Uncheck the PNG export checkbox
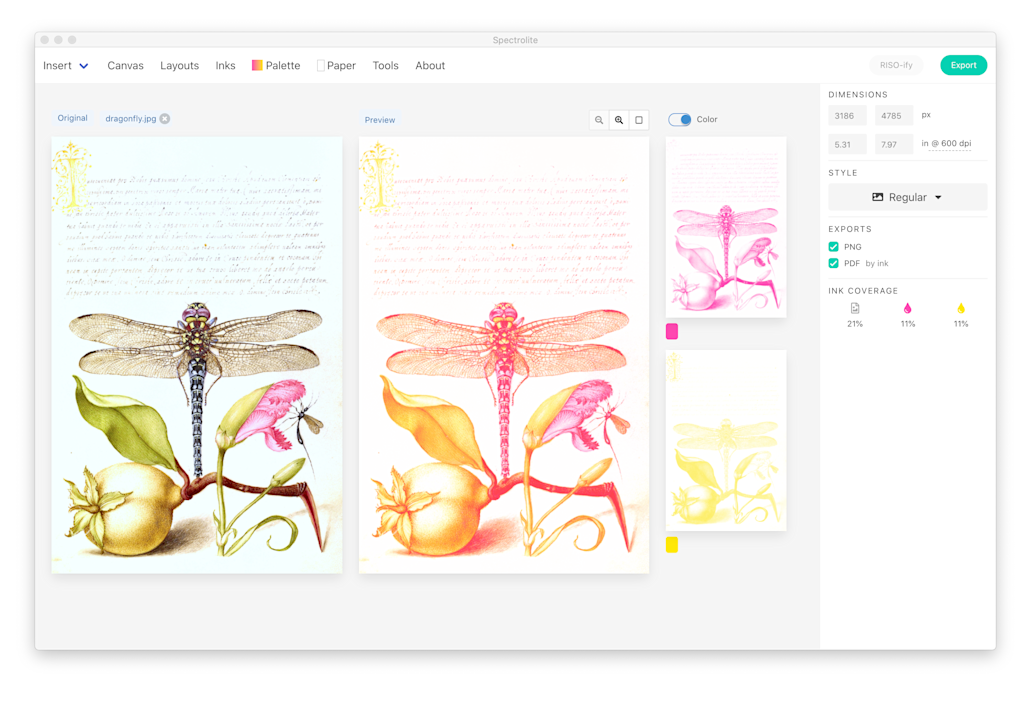The image size is (1024, 706). (x=833, y=247)
